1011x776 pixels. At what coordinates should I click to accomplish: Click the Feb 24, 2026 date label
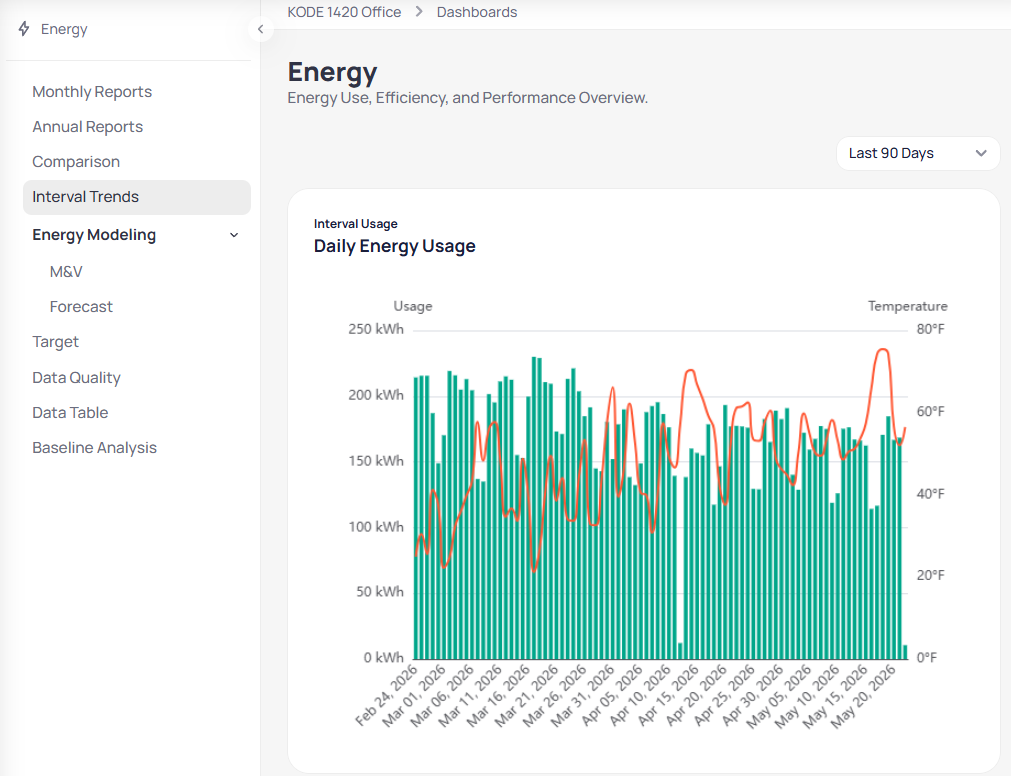point(387,696)
